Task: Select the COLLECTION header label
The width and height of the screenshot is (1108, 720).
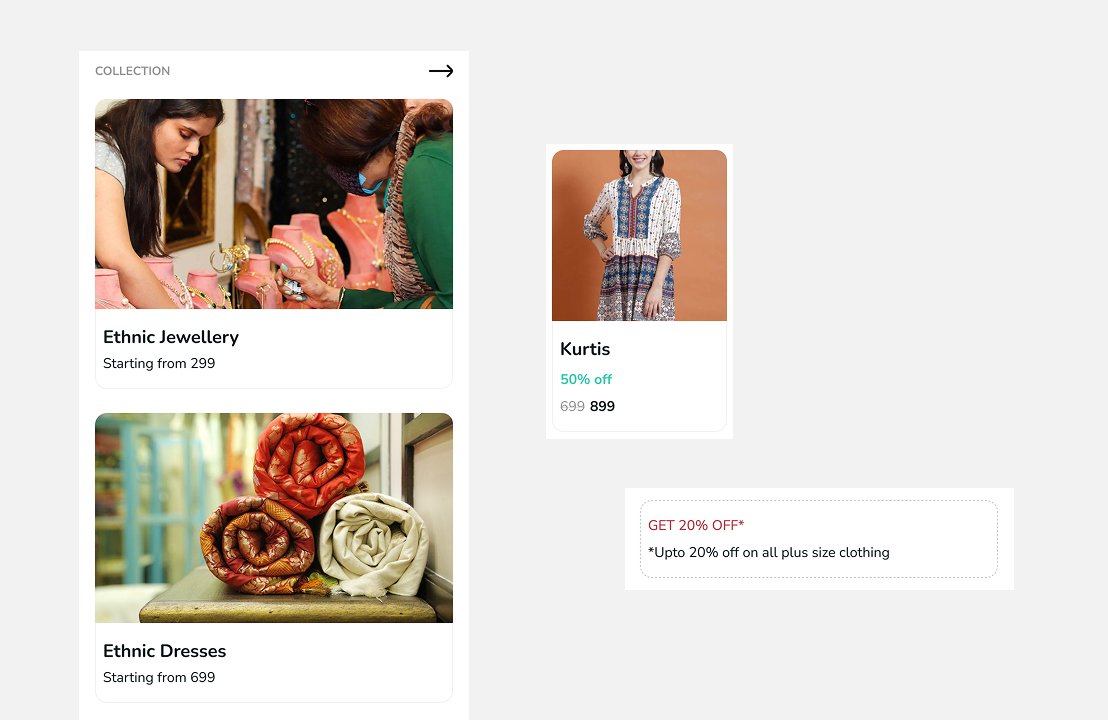Action: pyautogui.click(x=132, y=71)
